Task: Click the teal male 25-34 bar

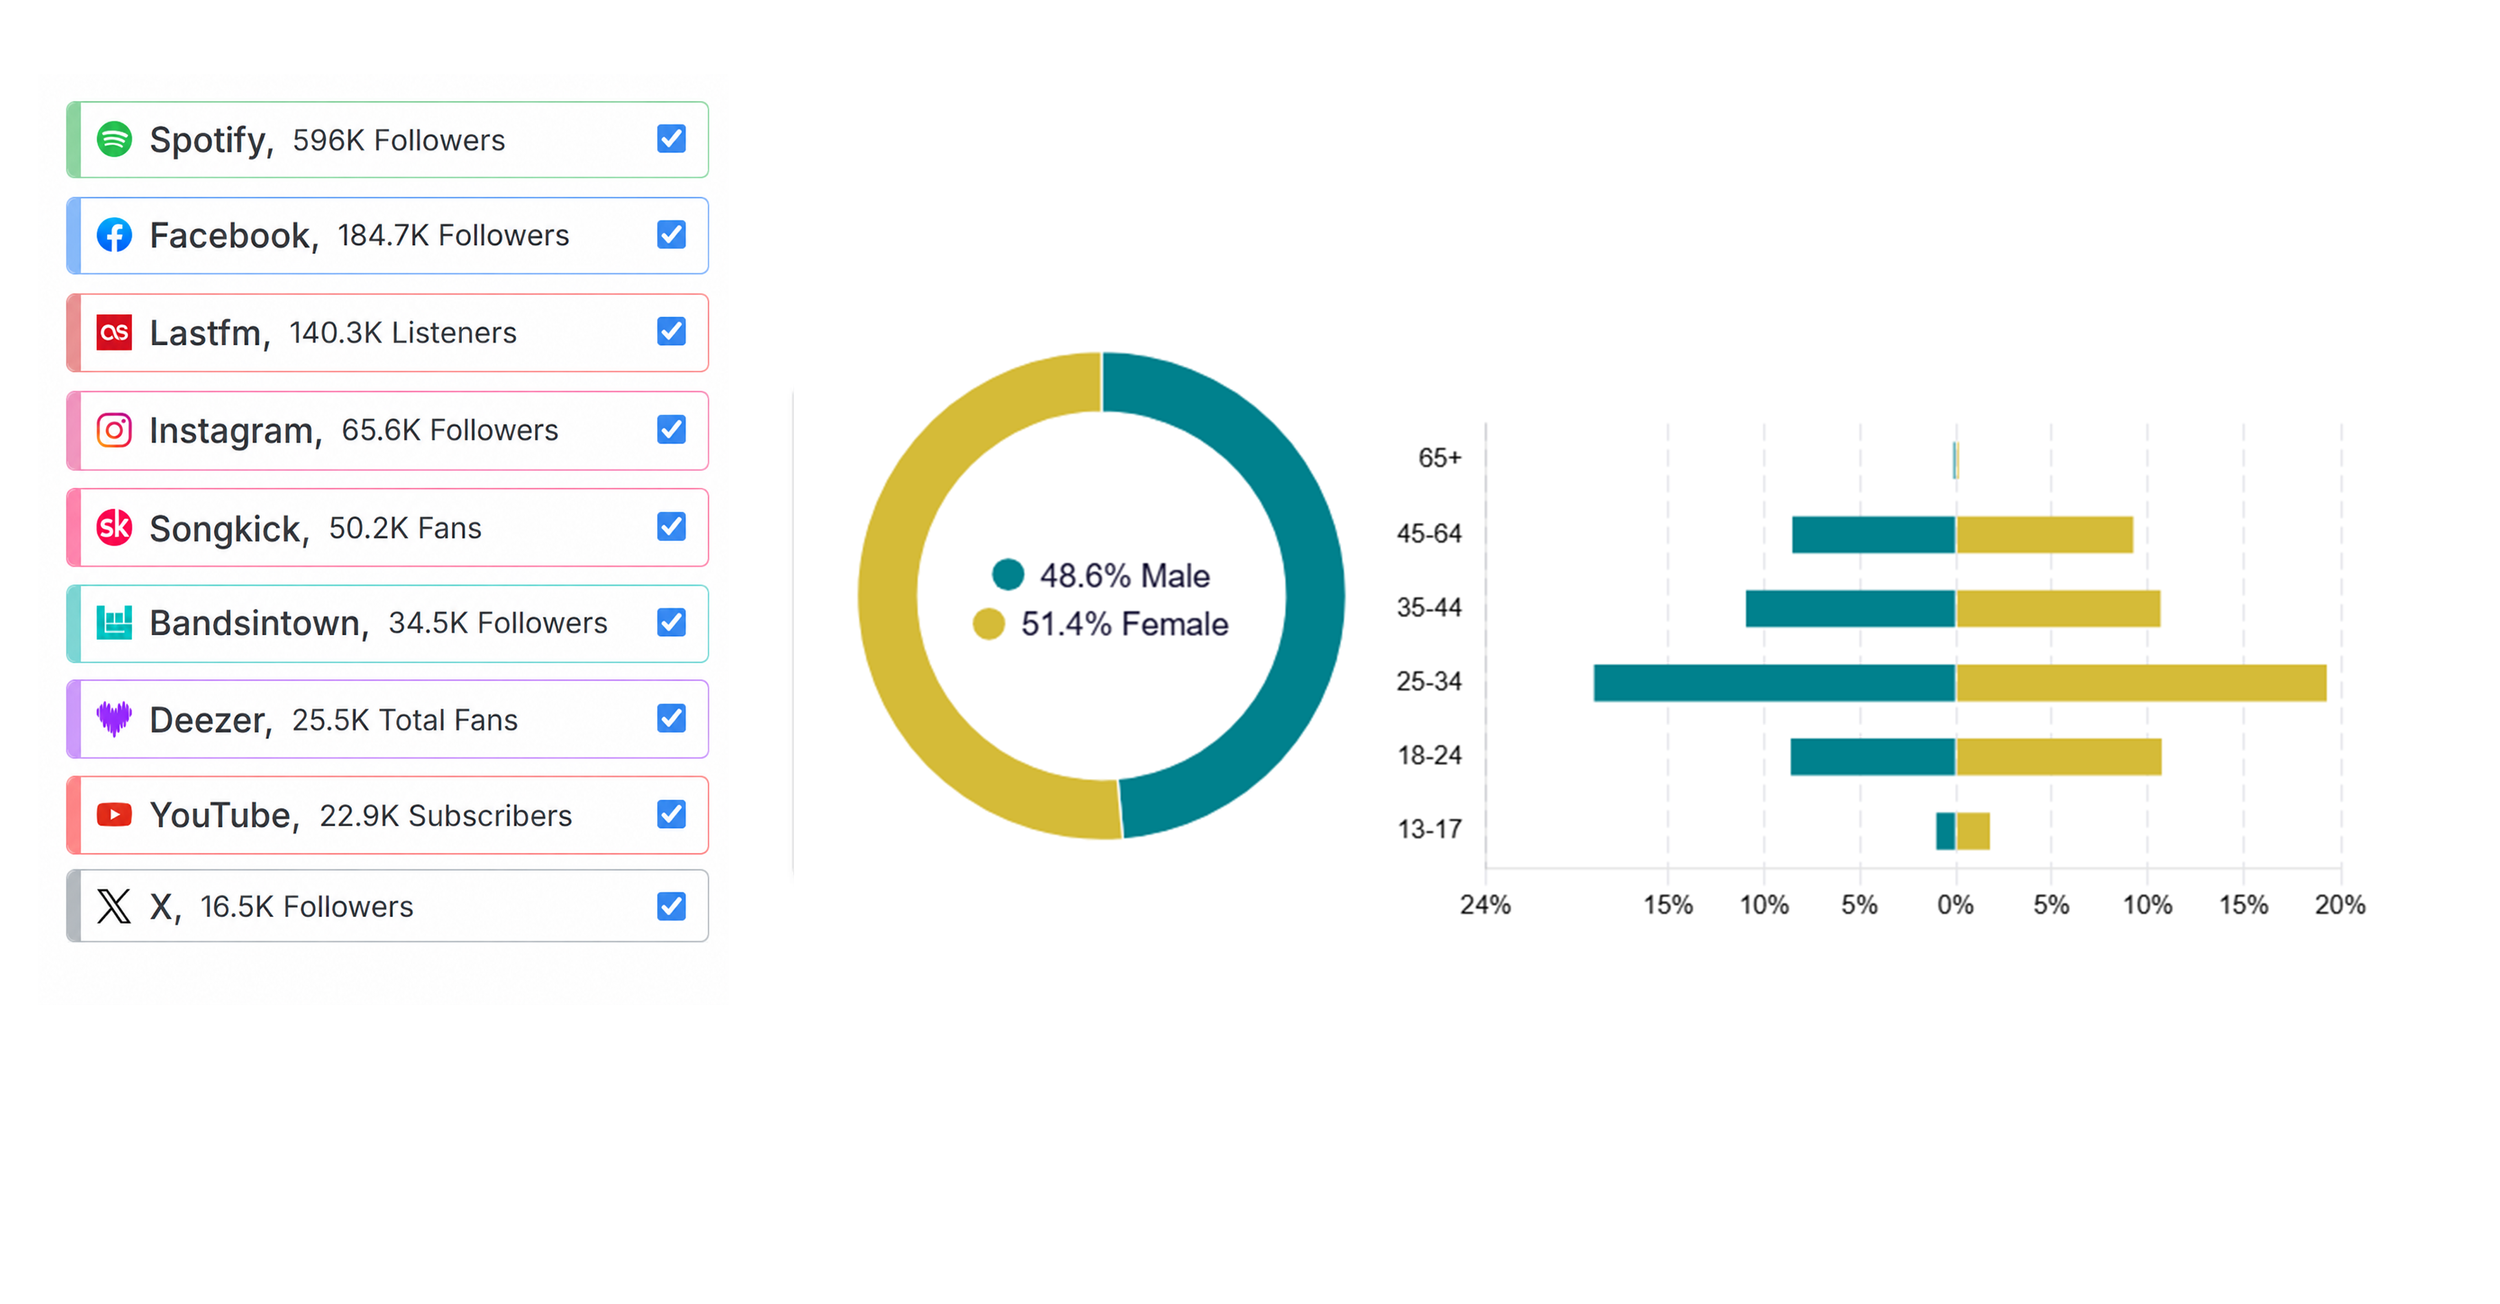Action: tap(1774, 683)
